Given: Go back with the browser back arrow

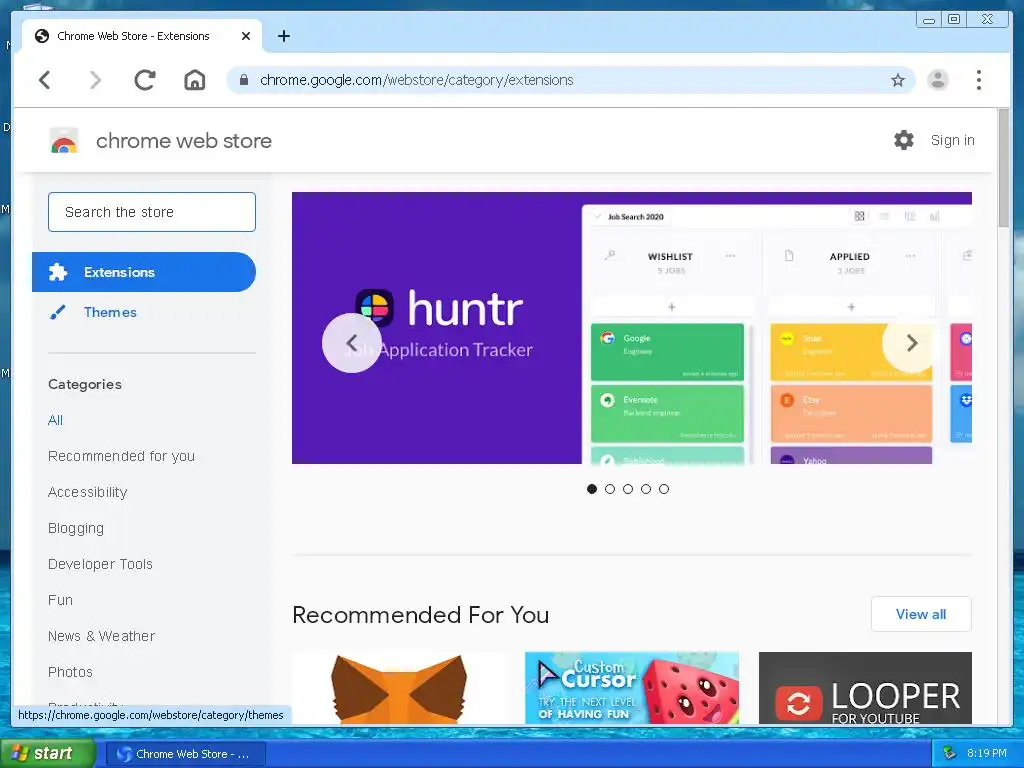Looking at the screenshot, I should pyautogui.click(x=44, y=80).
